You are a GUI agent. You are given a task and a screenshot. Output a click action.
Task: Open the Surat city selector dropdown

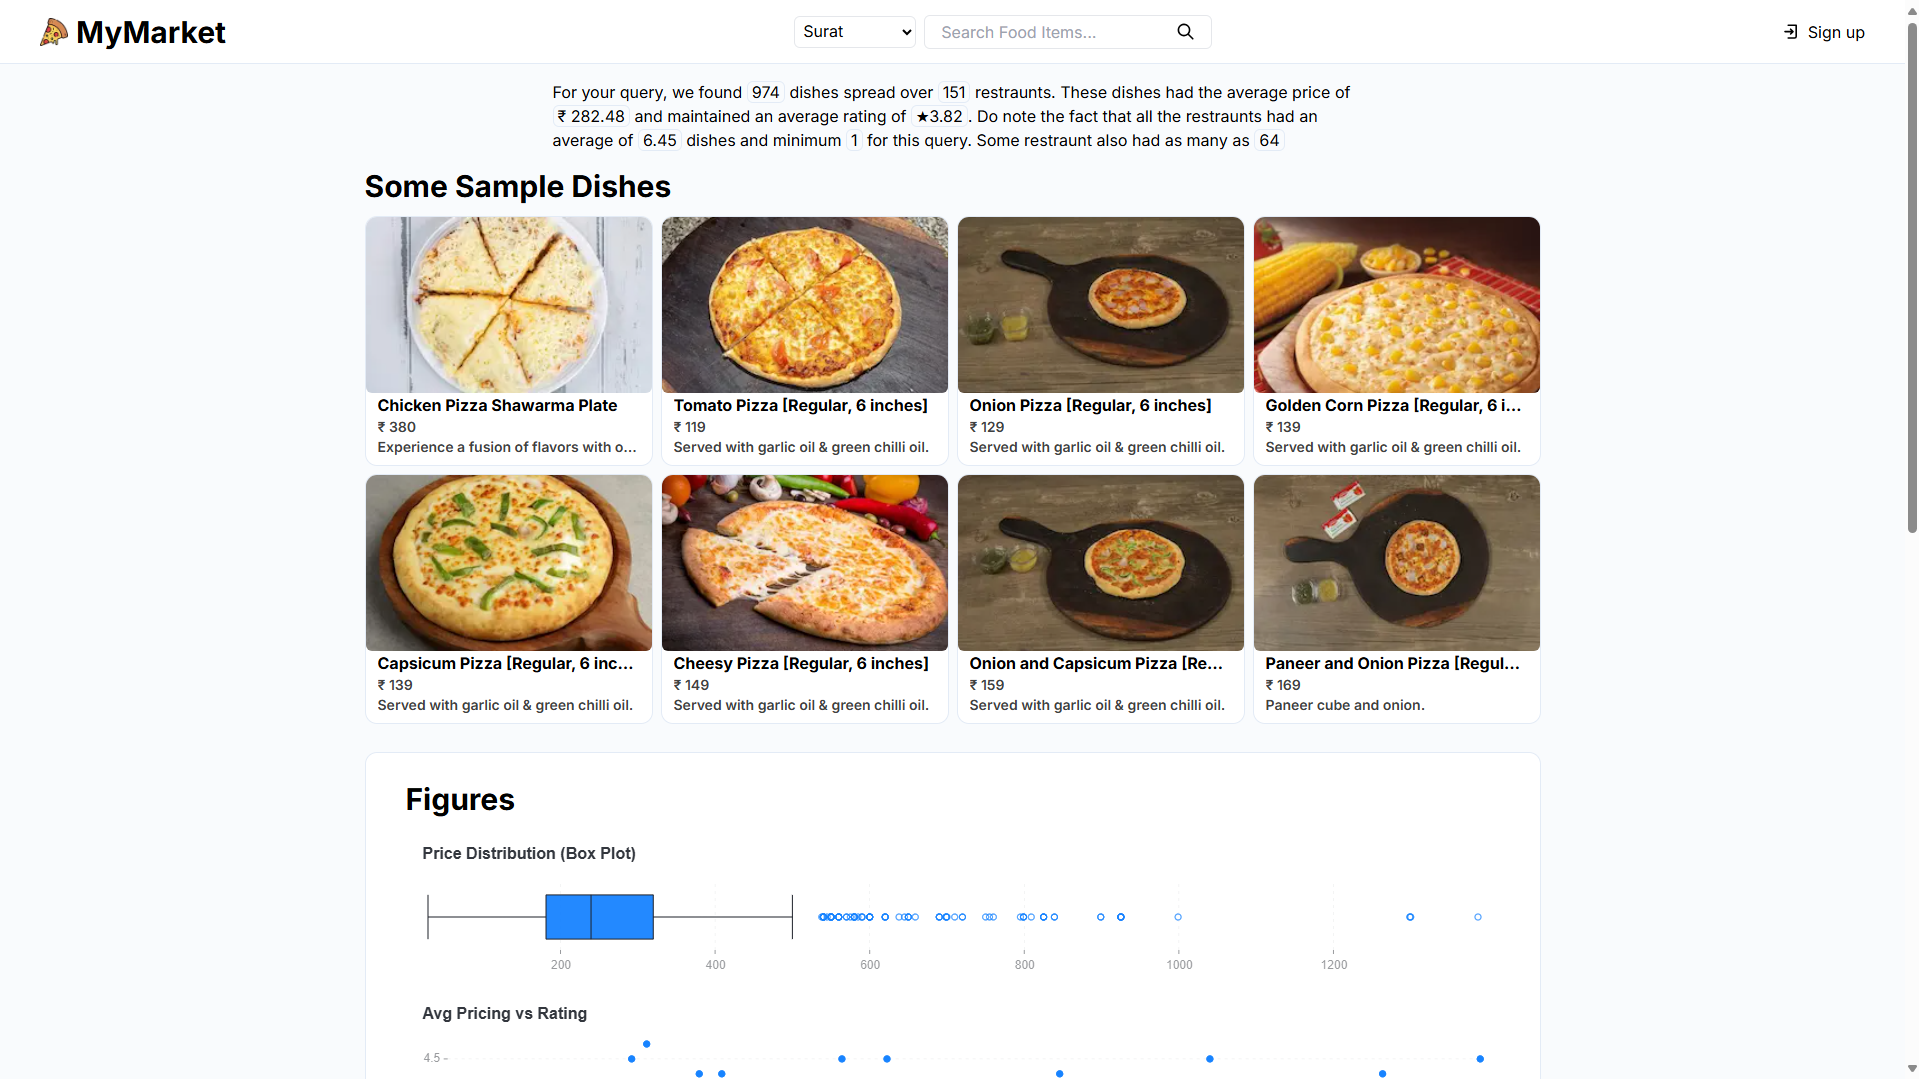tap(854, 31)
